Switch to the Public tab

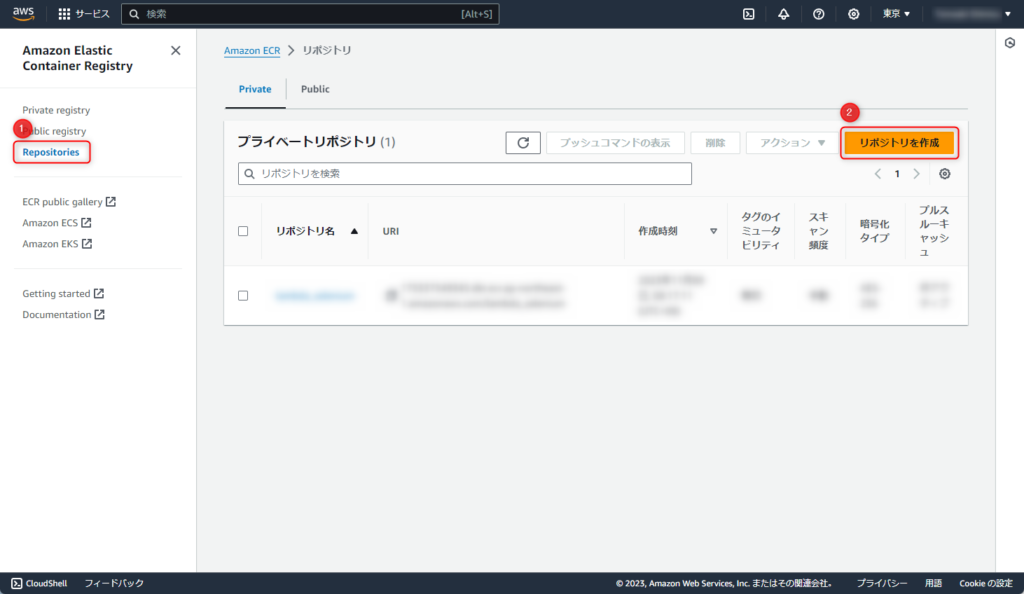coord(315,89)
